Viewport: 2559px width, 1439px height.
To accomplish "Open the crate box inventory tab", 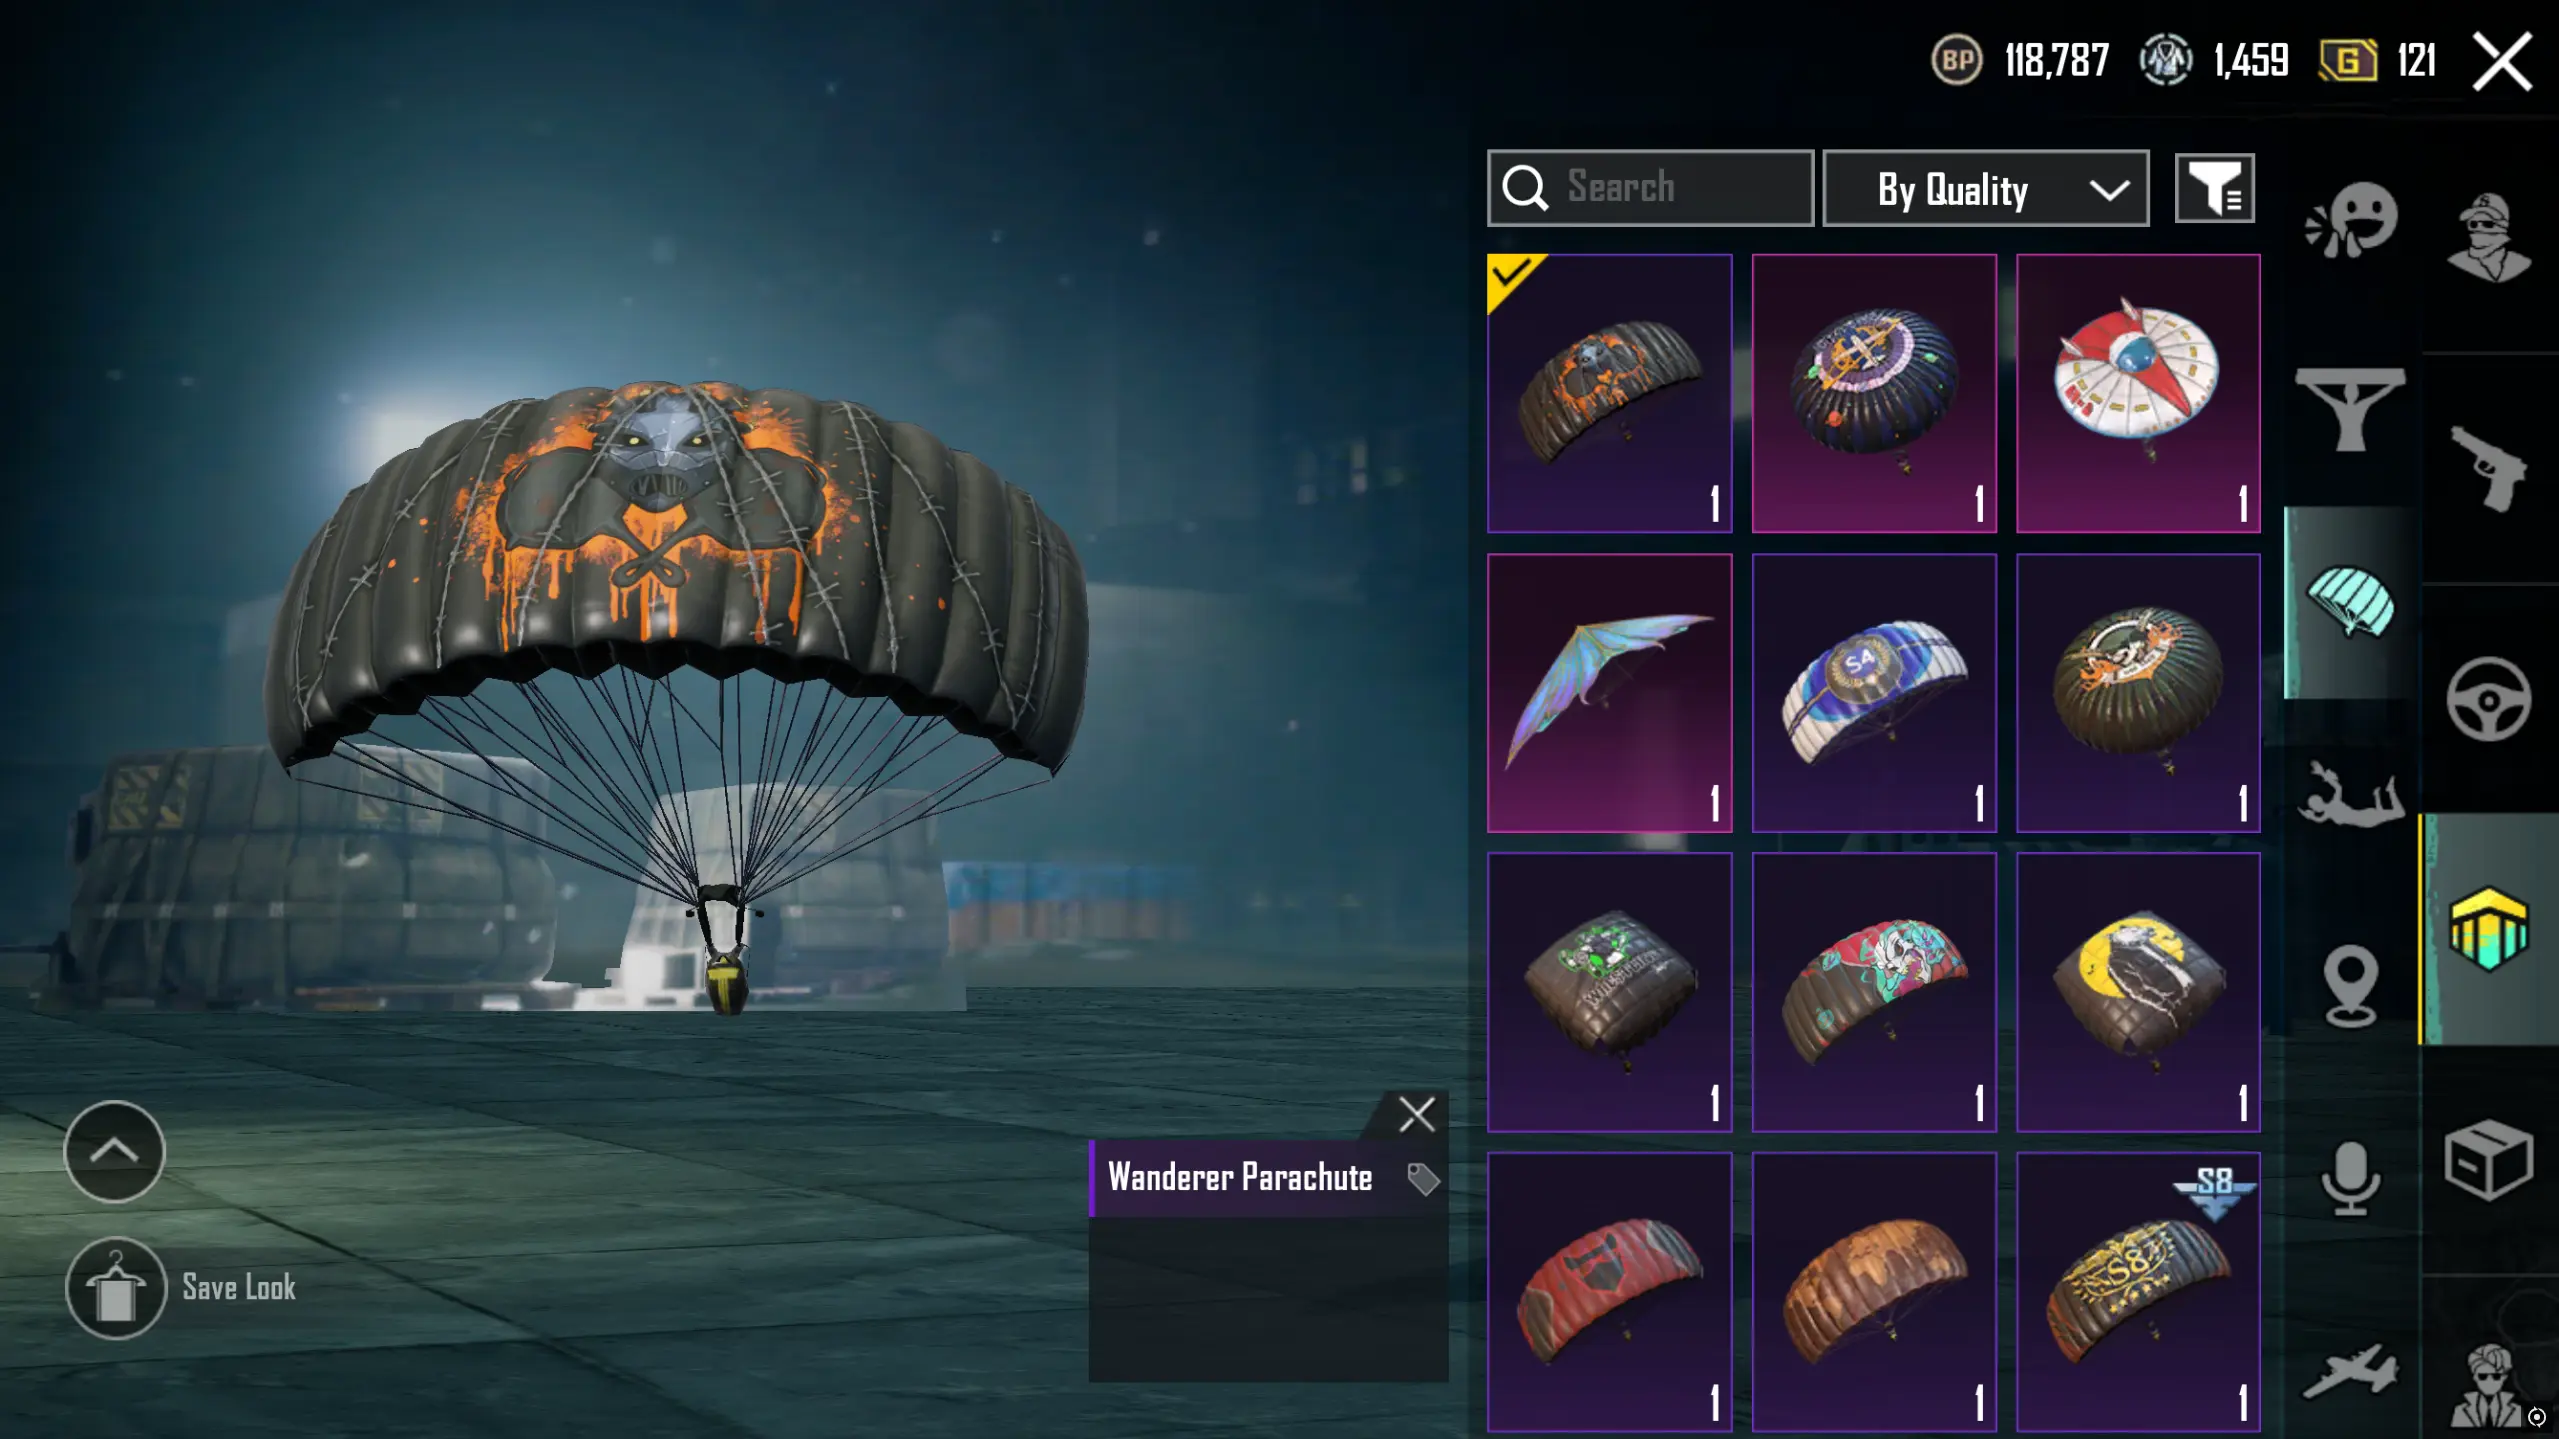I will tap(2489, 1160).
